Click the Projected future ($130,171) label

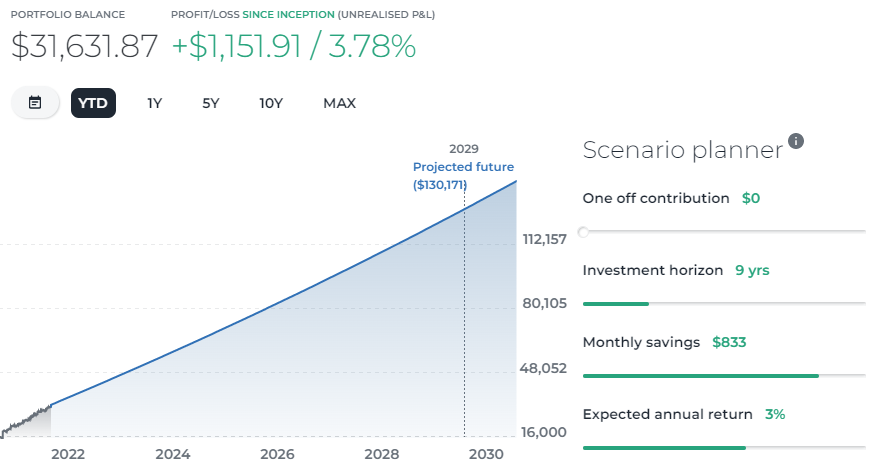point(463,176)
